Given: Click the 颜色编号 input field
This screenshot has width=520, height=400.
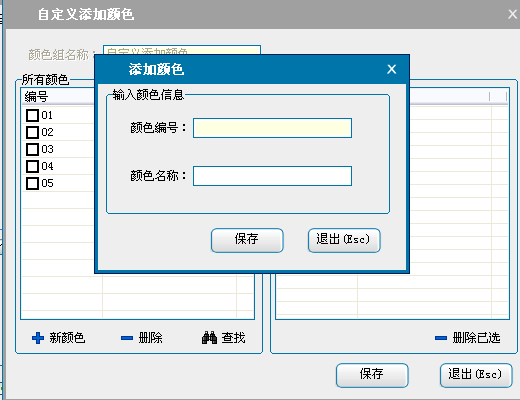Looking at the screenshot, I should 272,128.
